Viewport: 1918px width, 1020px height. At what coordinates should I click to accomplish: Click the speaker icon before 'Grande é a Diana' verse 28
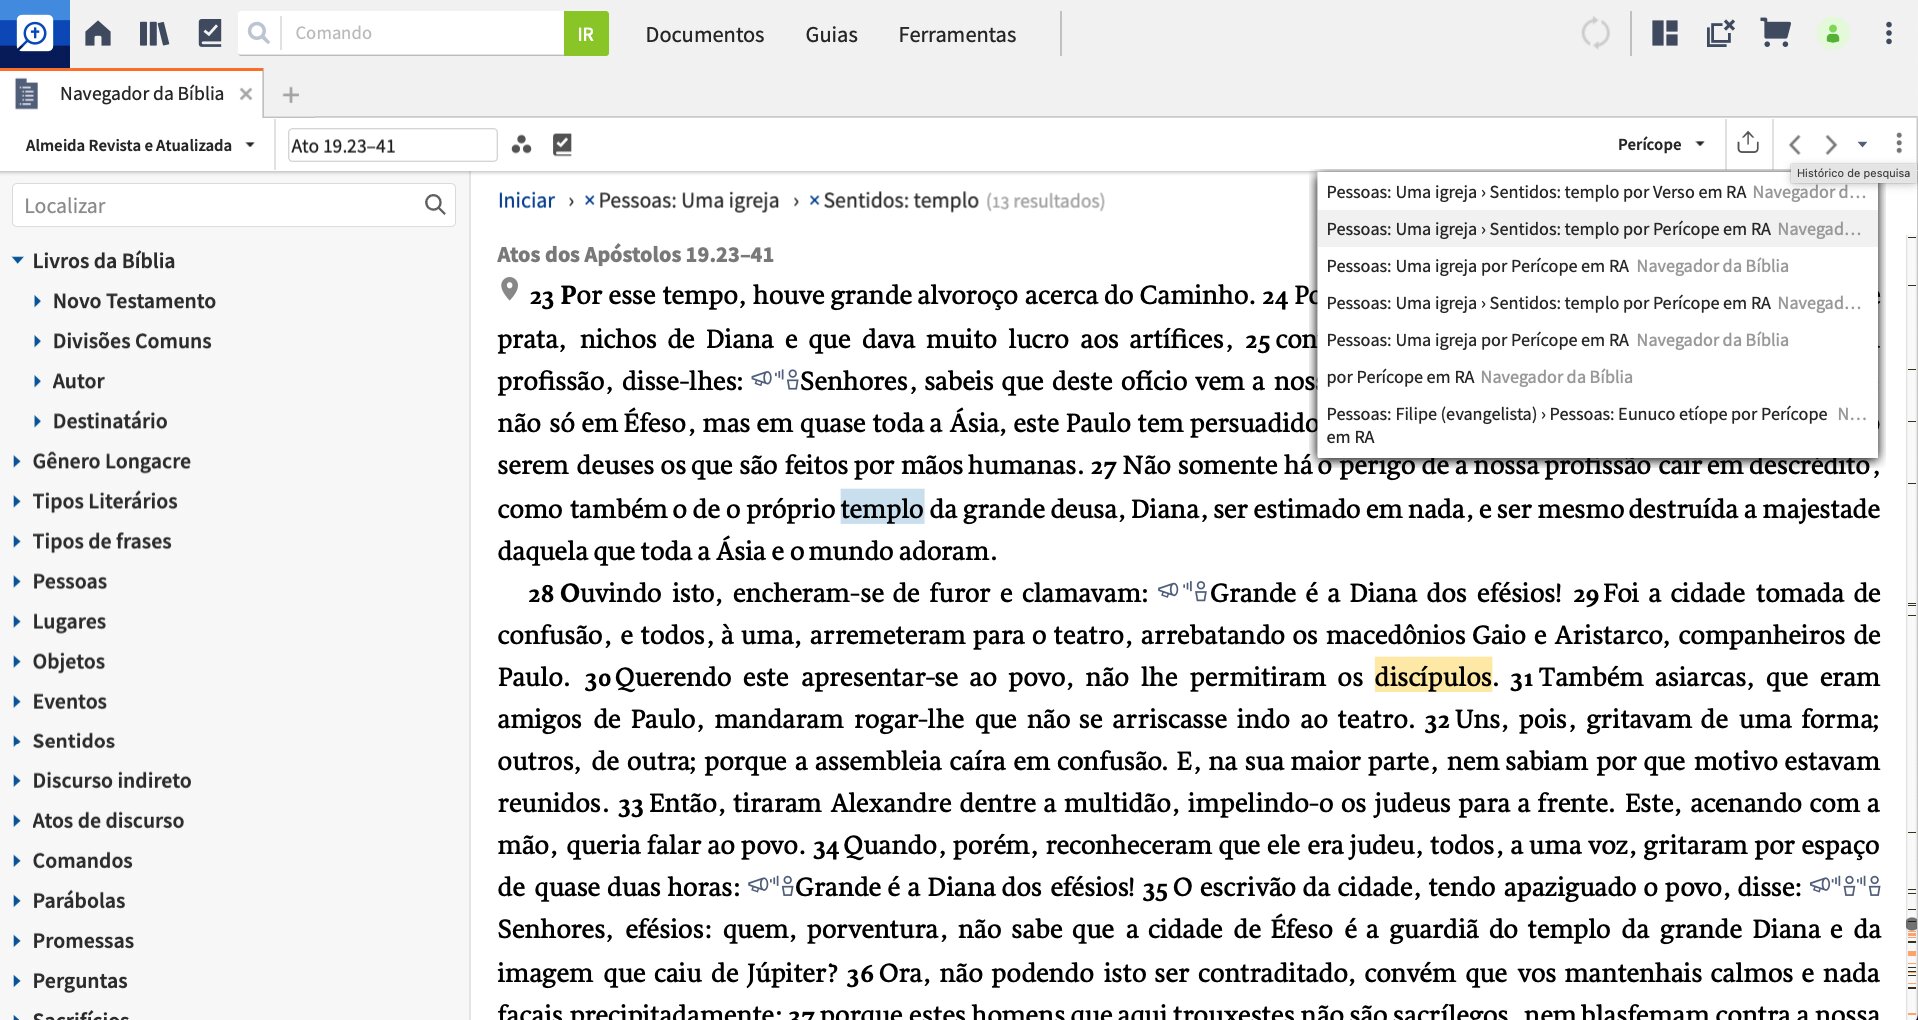point(1183,591)
